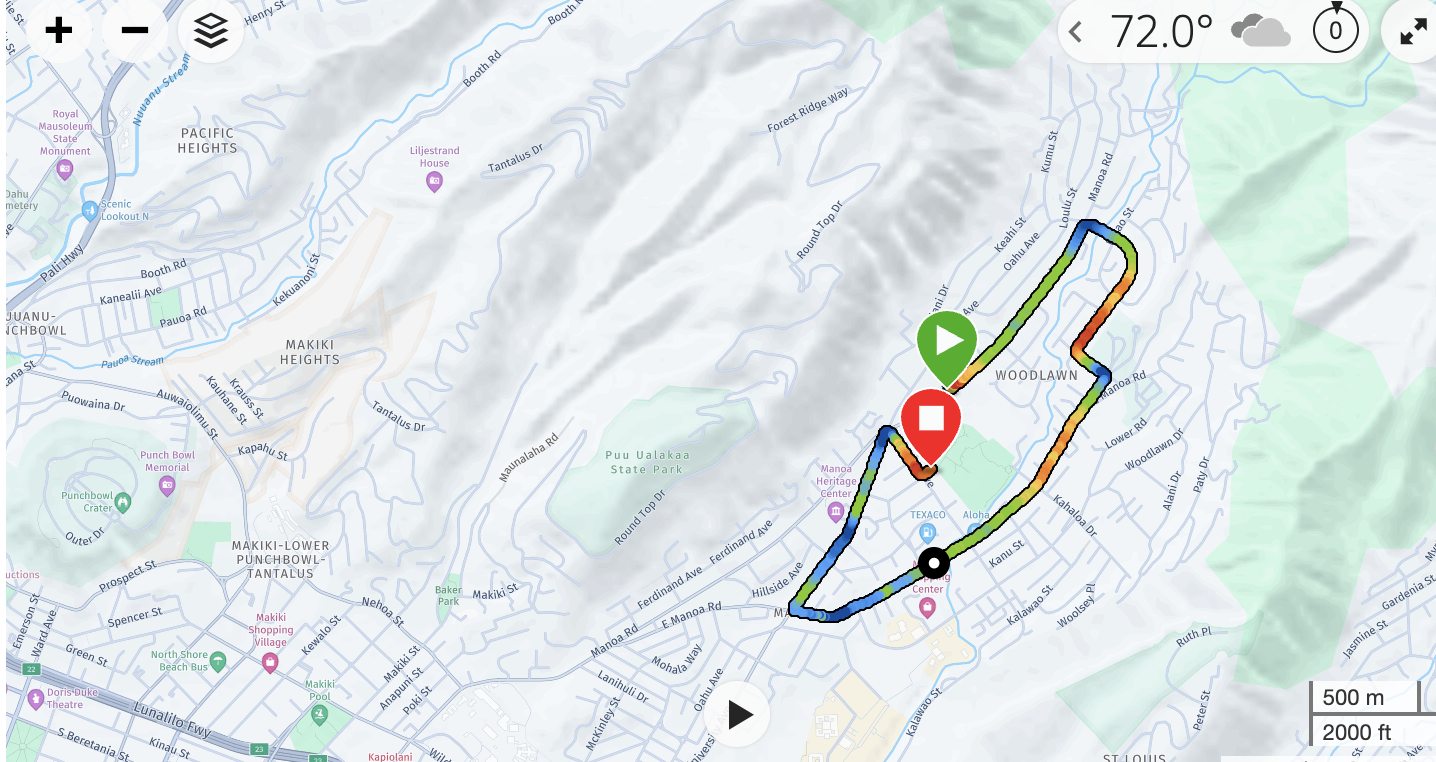Click the Manoa Heritage Center map pin

click(836, 512)
